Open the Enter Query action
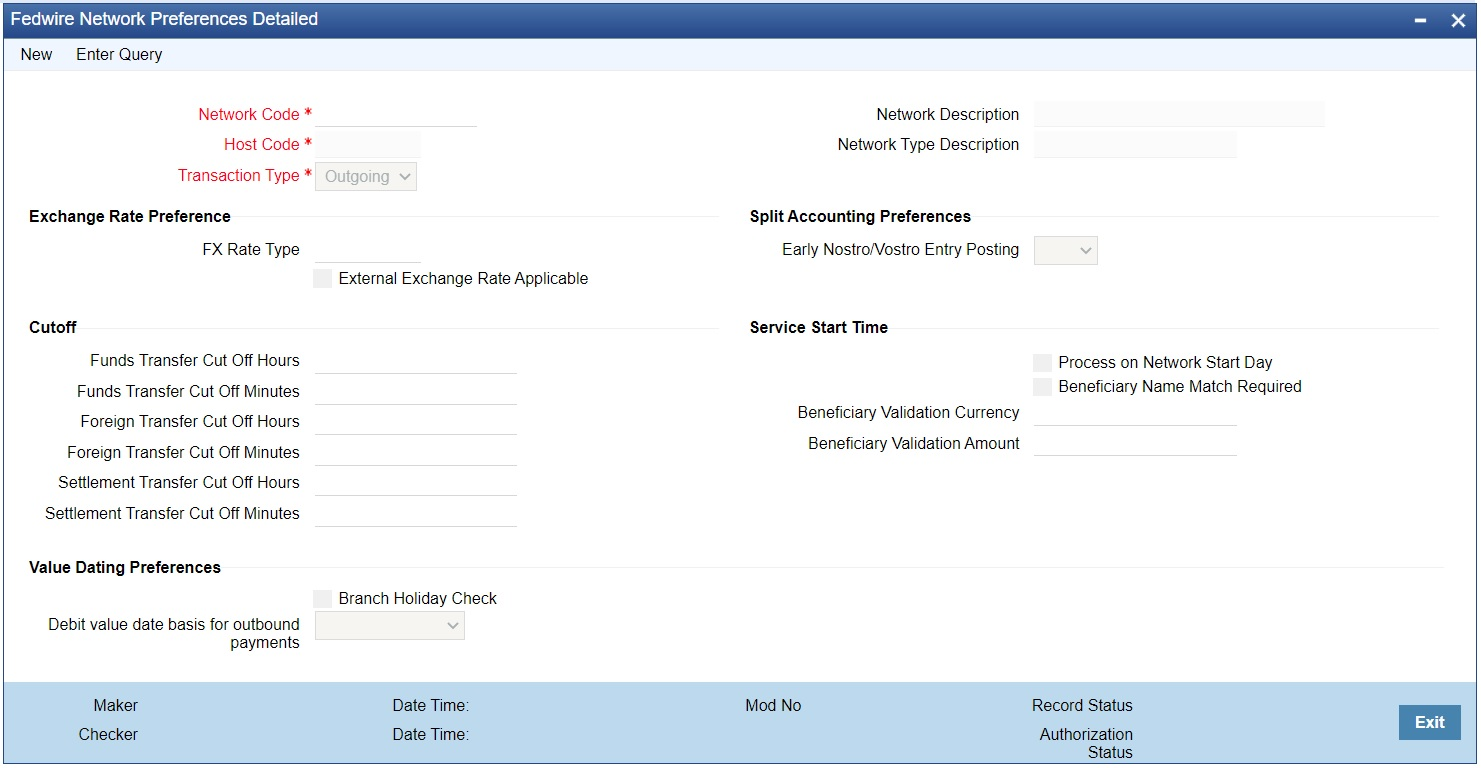1481x768 pixels. (119, 54)
